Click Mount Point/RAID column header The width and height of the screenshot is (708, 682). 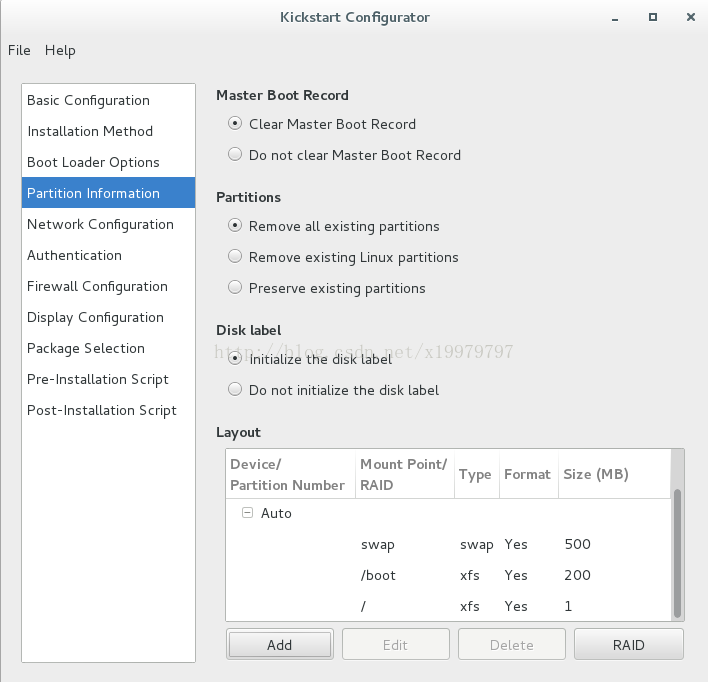coord(405,474)
